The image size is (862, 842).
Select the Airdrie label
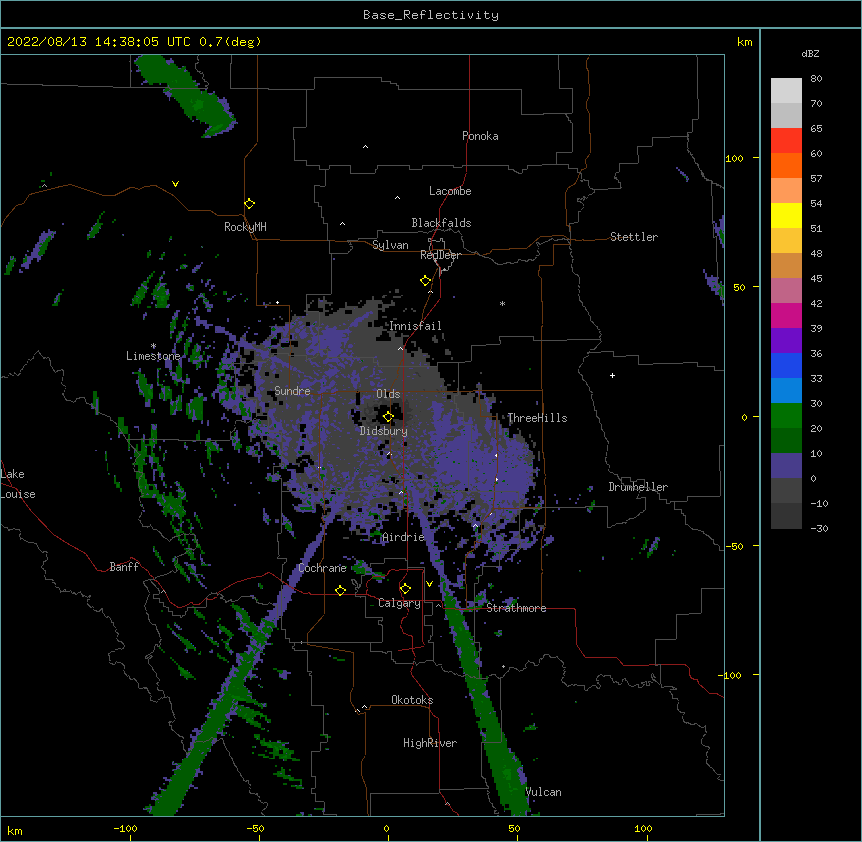pyautogui.click(x=403, y=537)
